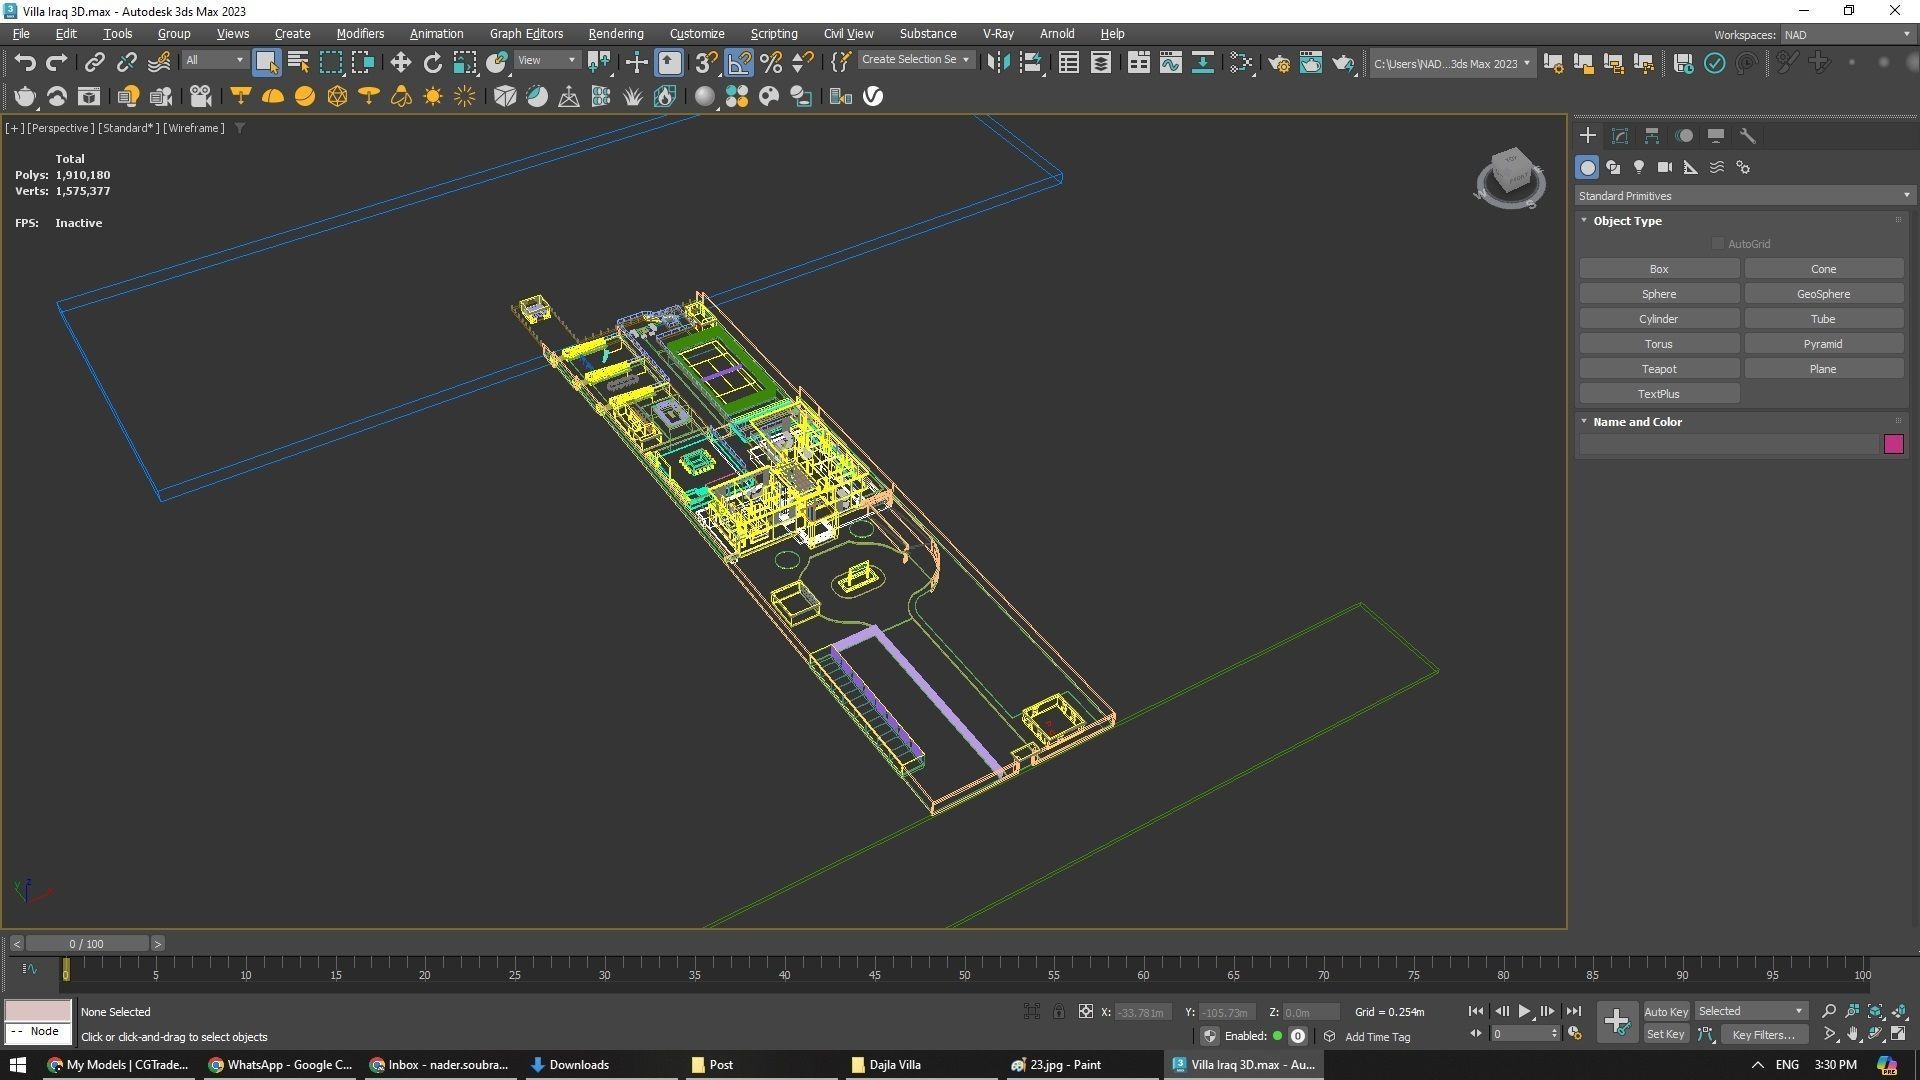Toggle Auto Key animation mode
Screen dimensions: 1920x1080
(x=1665, y=1011)
